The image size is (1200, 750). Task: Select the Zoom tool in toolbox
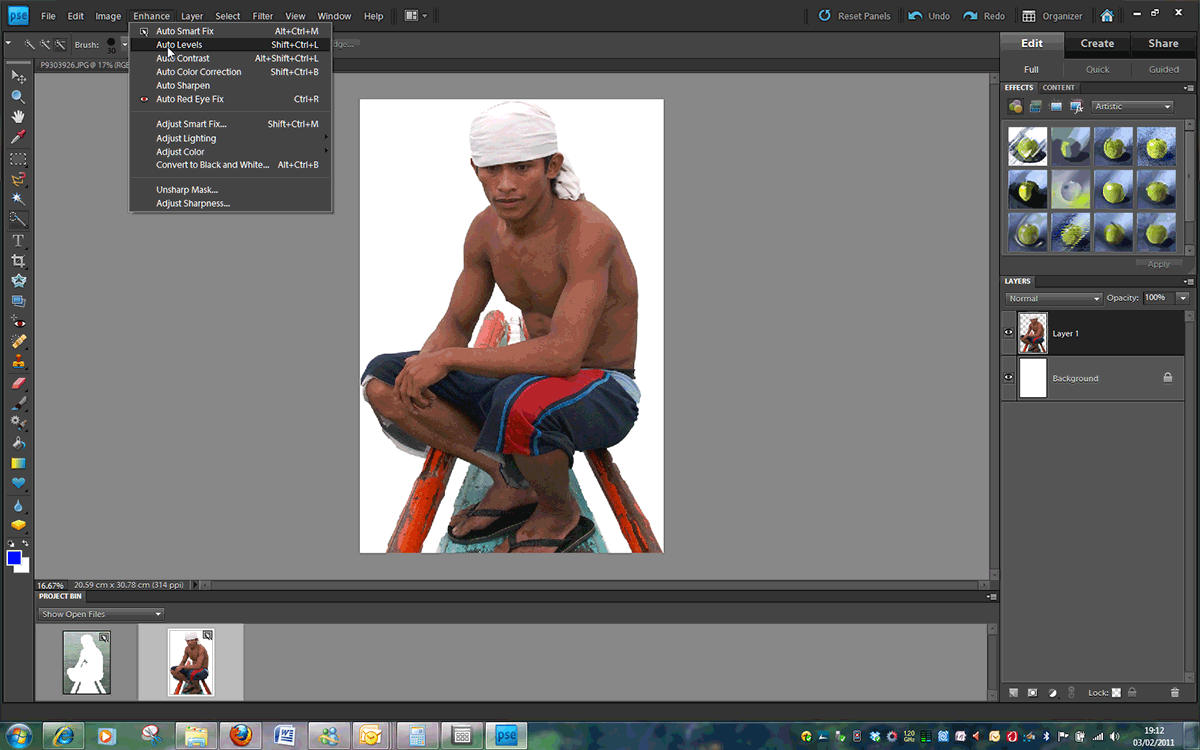point(18,97)
